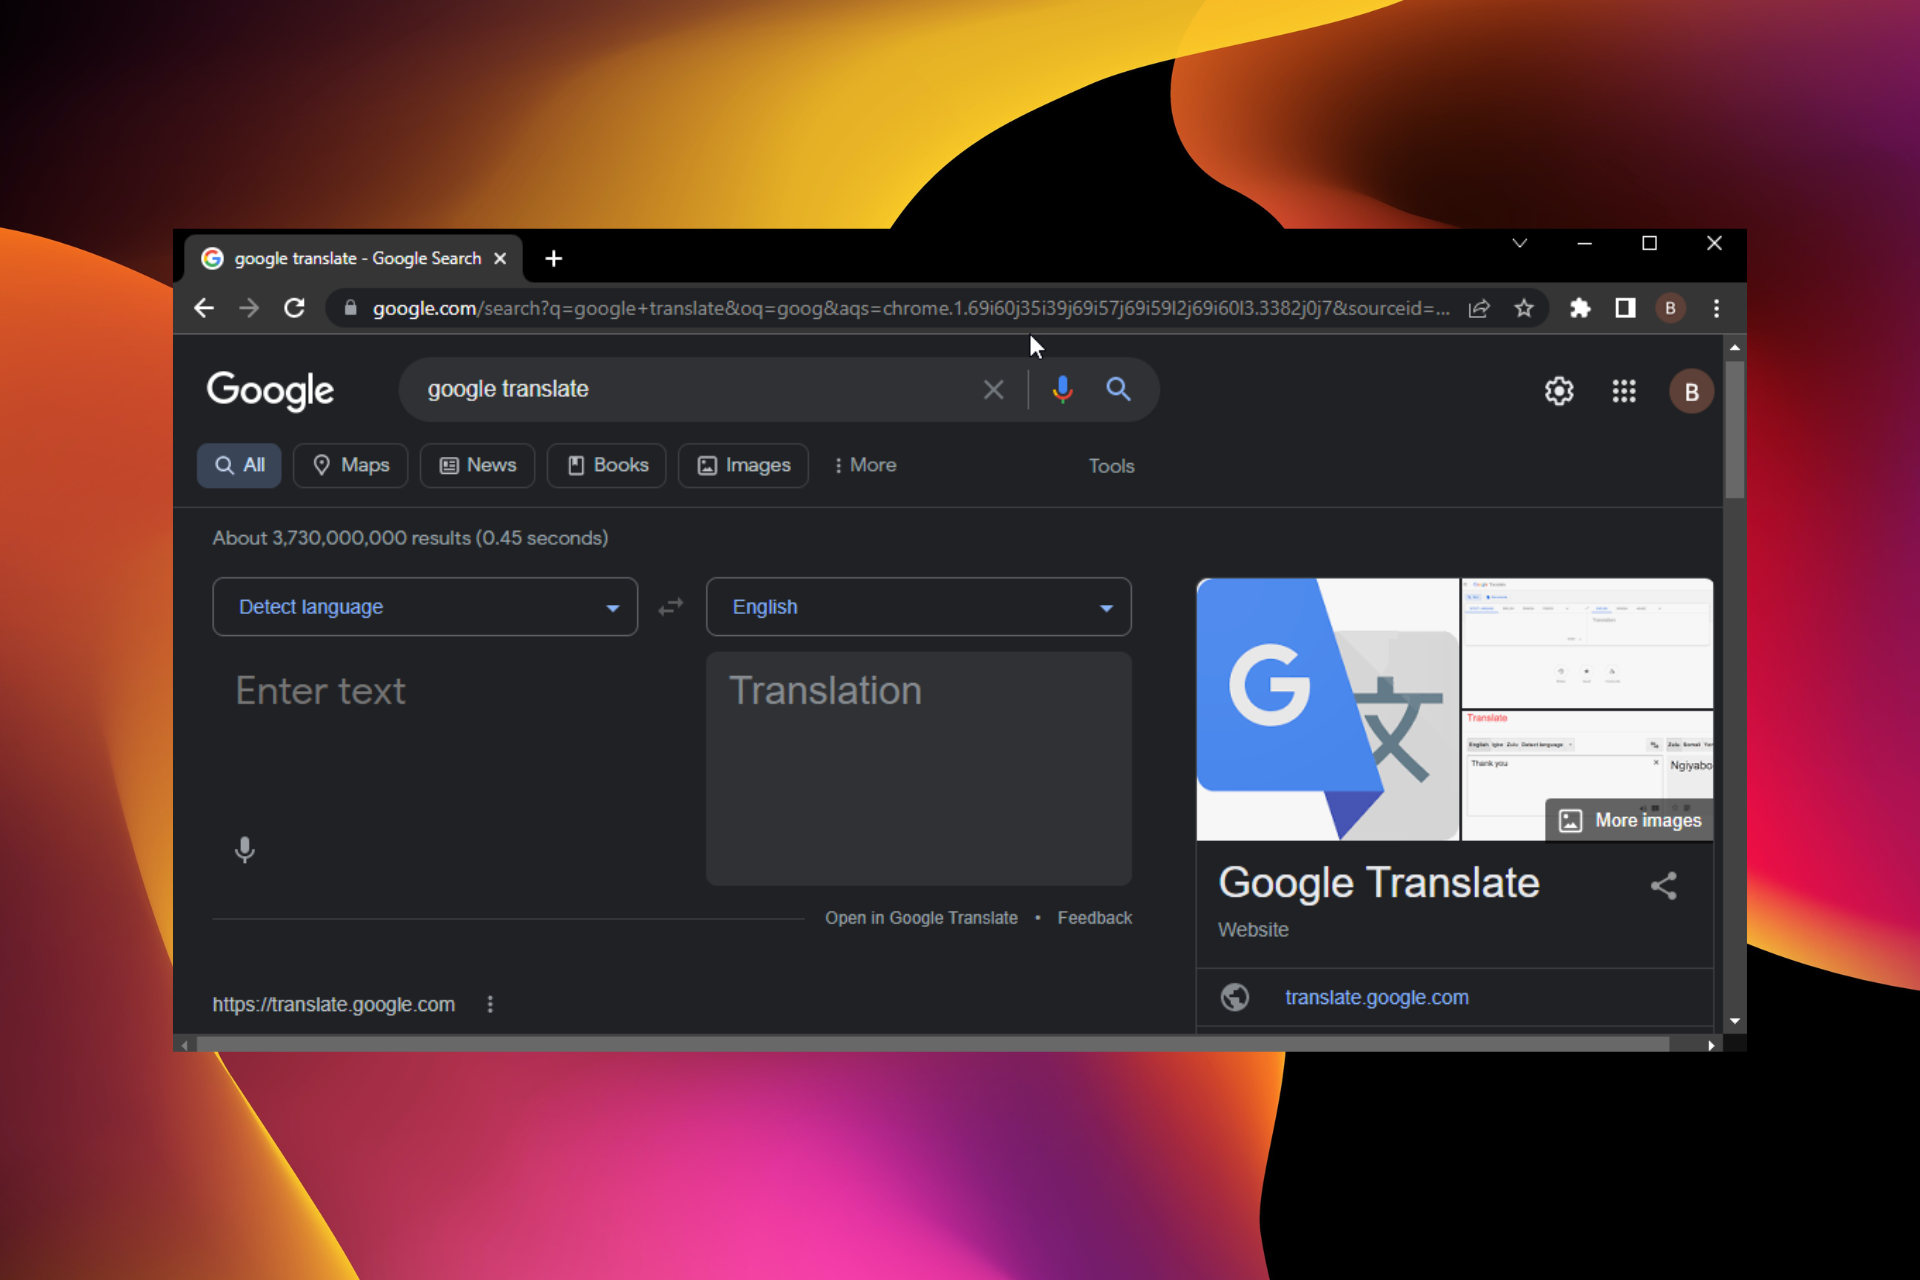Click the Google logo
Image resolution: width=1920 pixels, height=1280 pixels.
click(x=270, y=390)
